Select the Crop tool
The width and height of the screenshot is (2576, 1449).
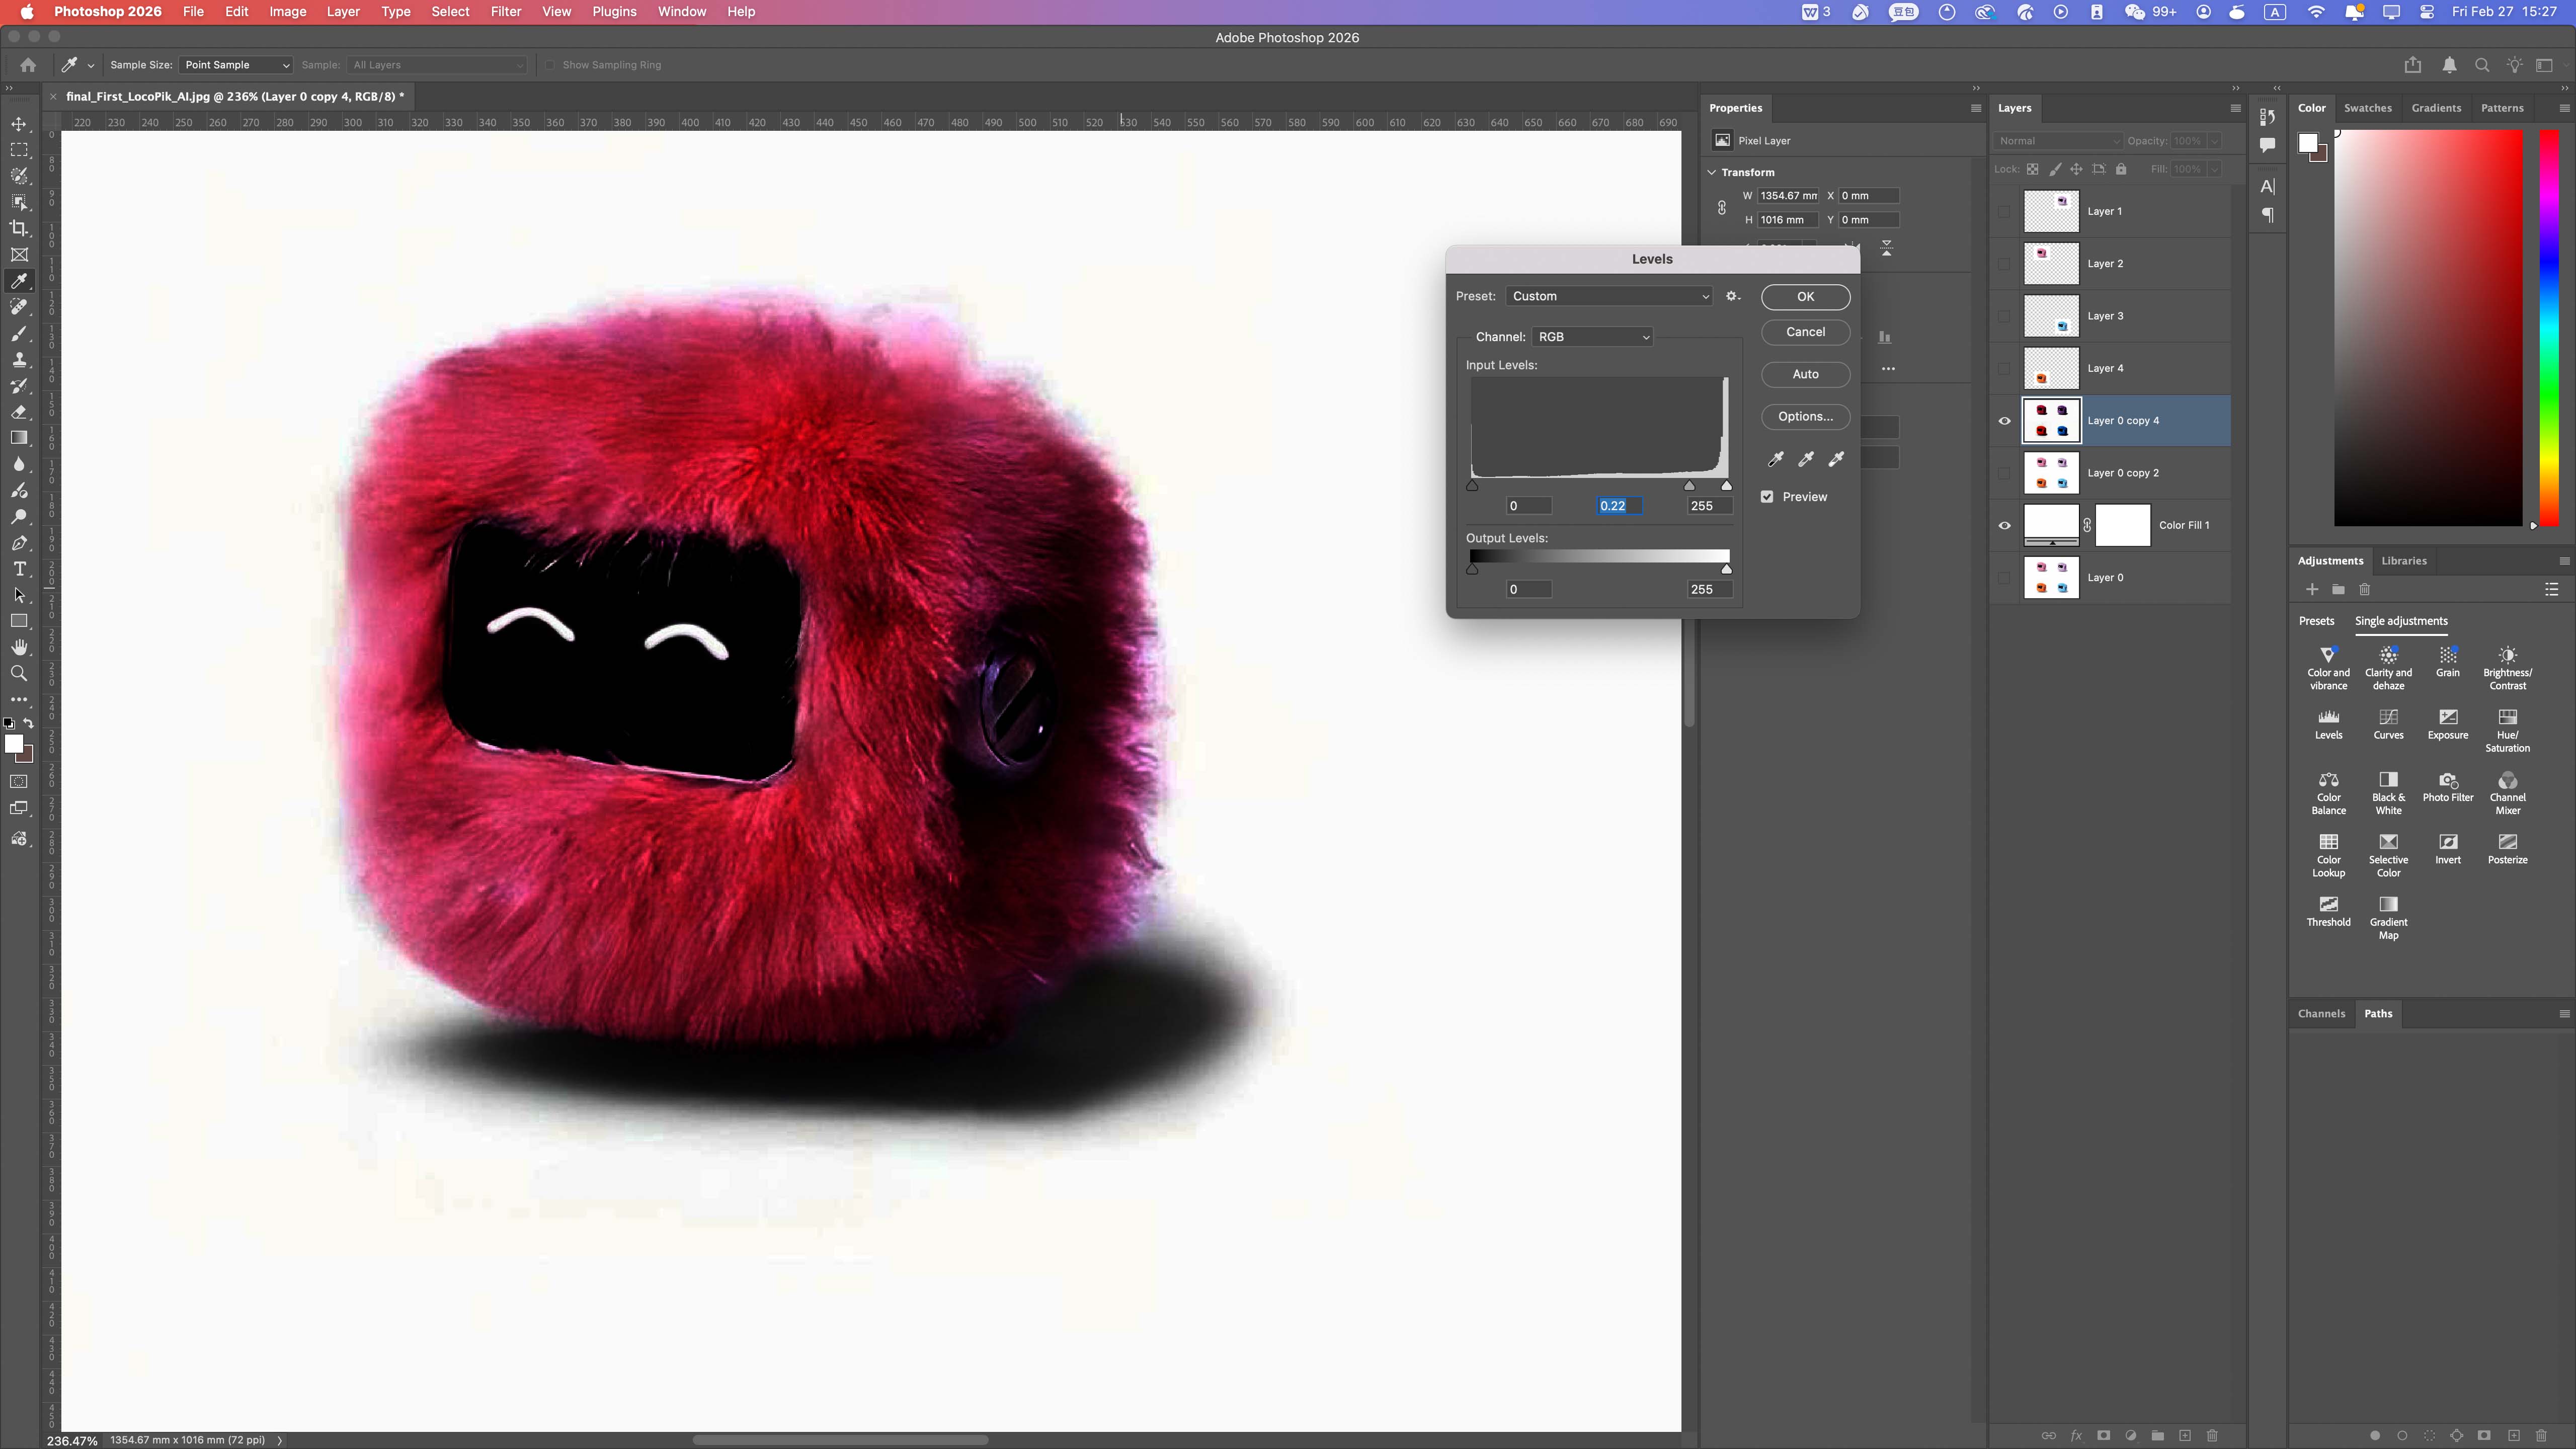(x=19, y=228)
